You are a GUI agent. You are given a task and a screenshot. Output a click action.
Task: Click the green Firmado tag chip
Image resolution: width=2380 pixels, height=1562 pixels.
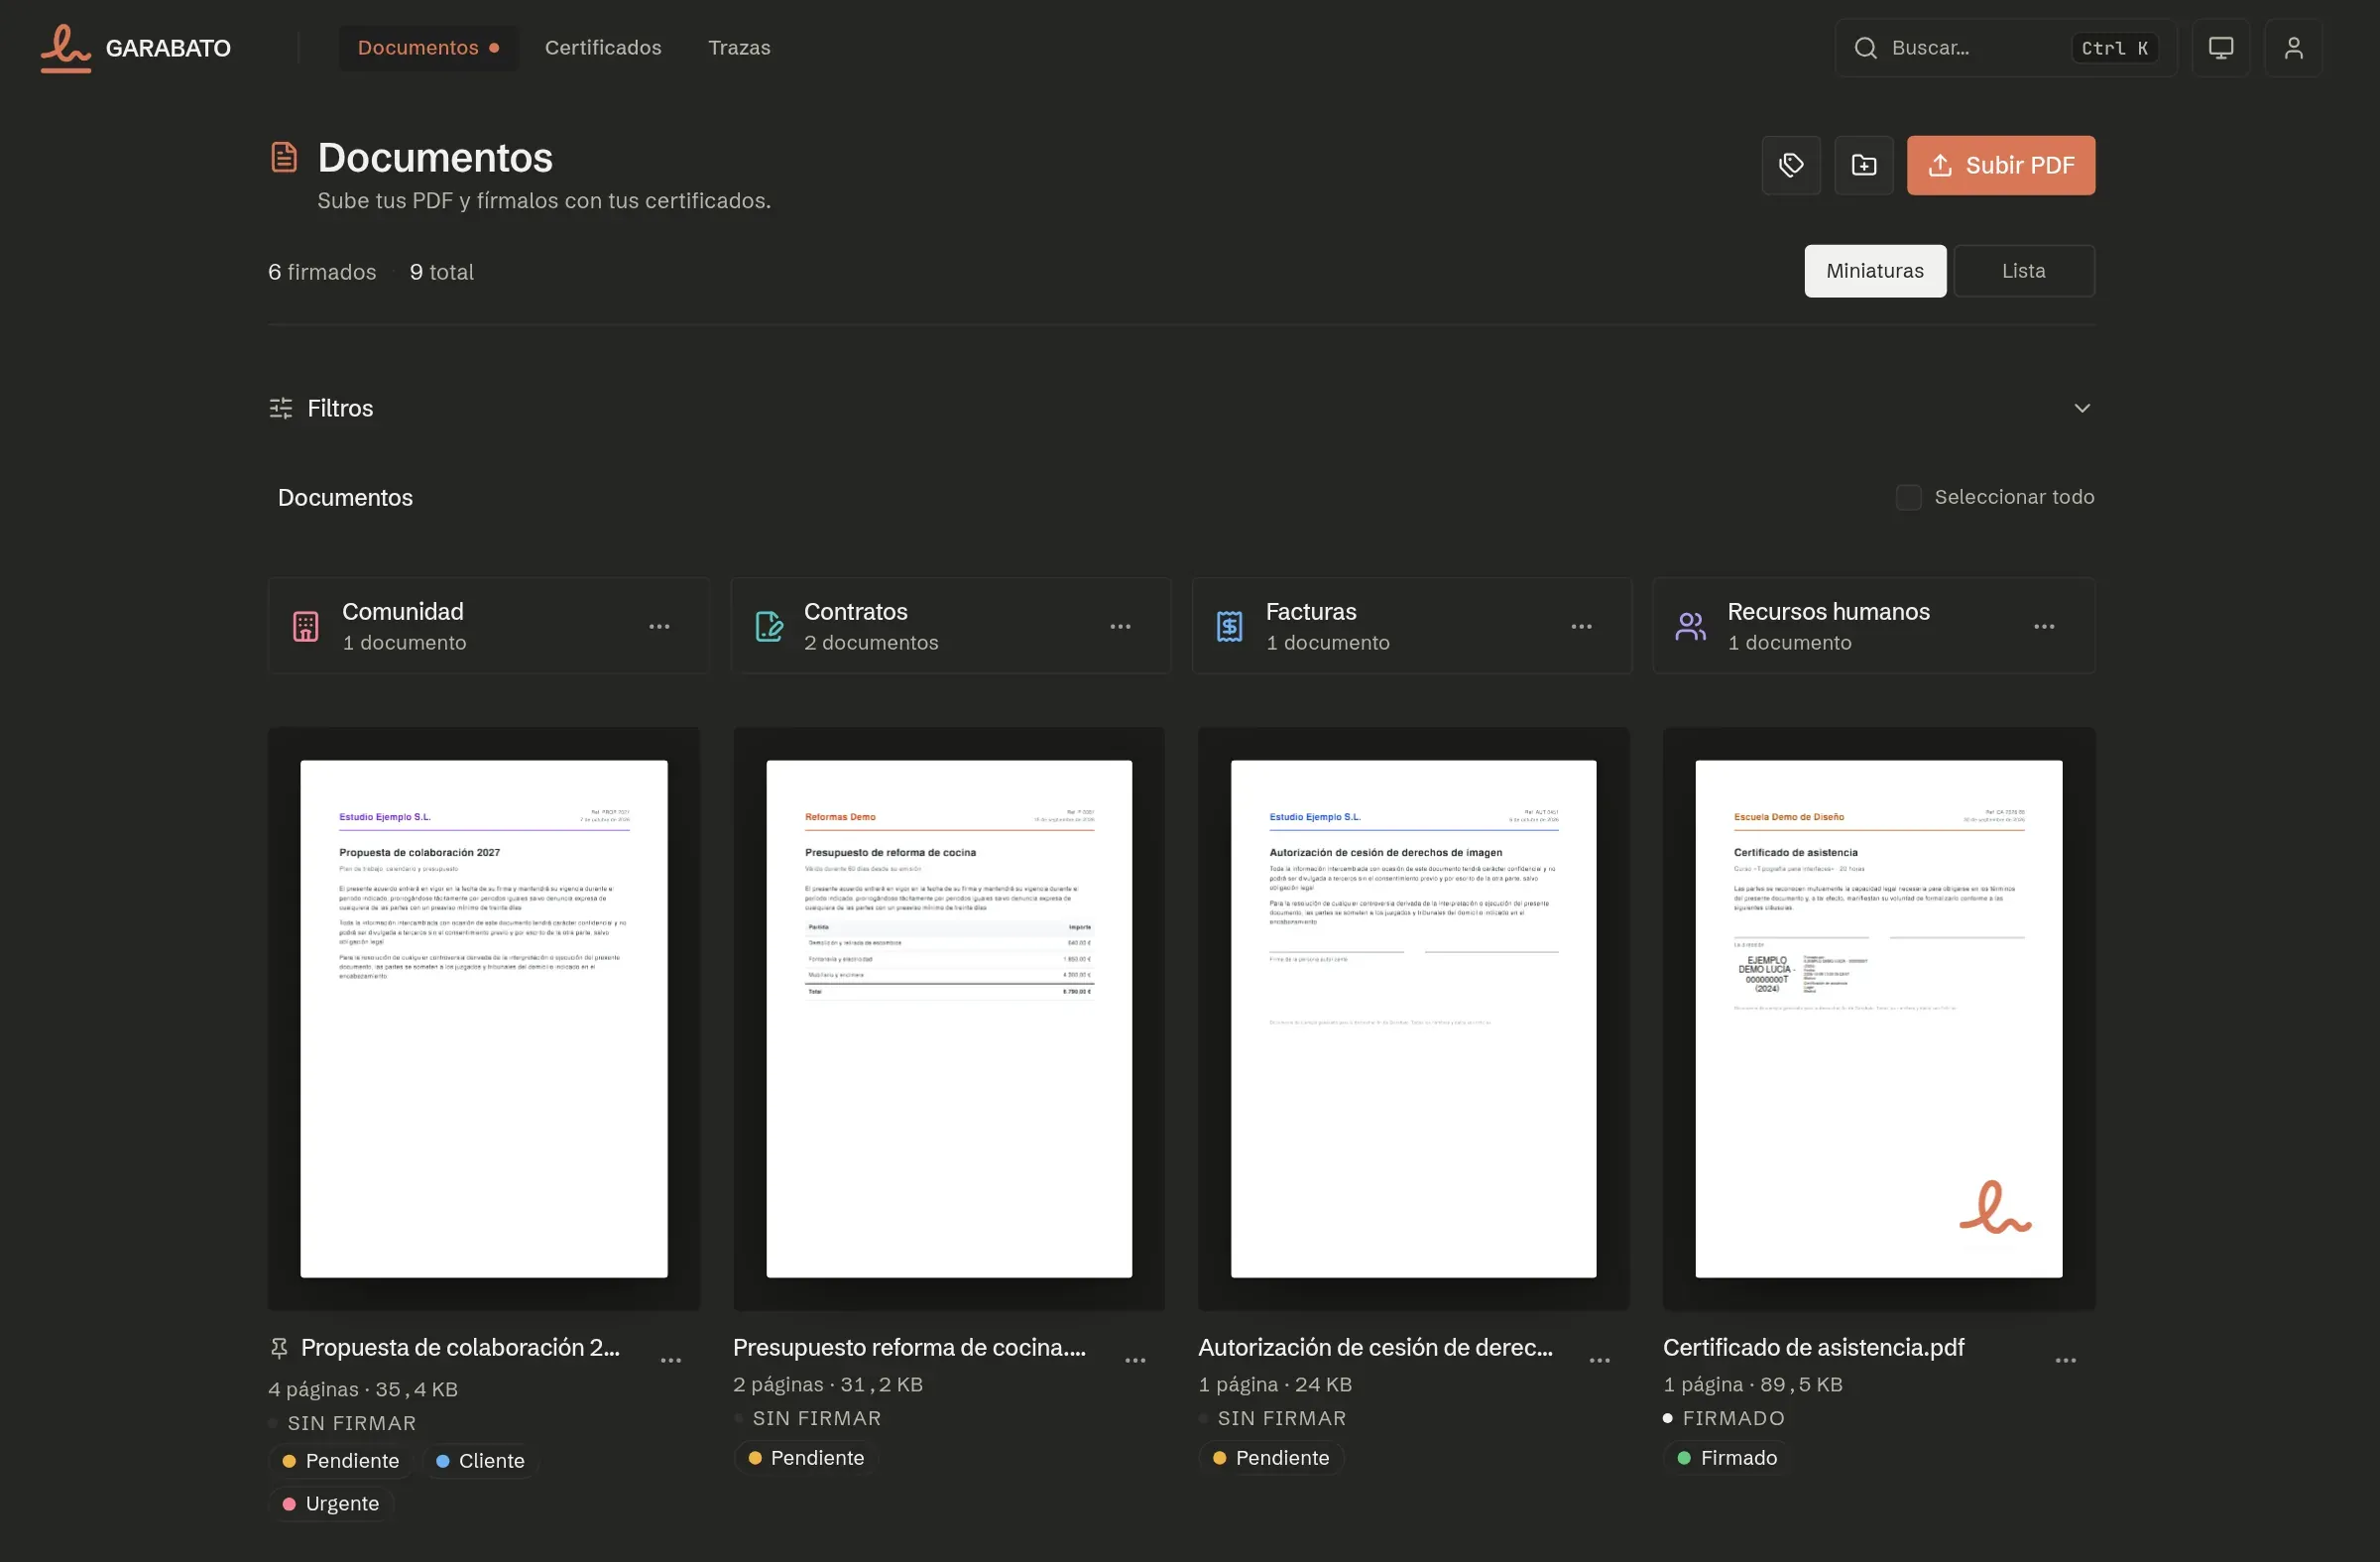point(1727,1458)
